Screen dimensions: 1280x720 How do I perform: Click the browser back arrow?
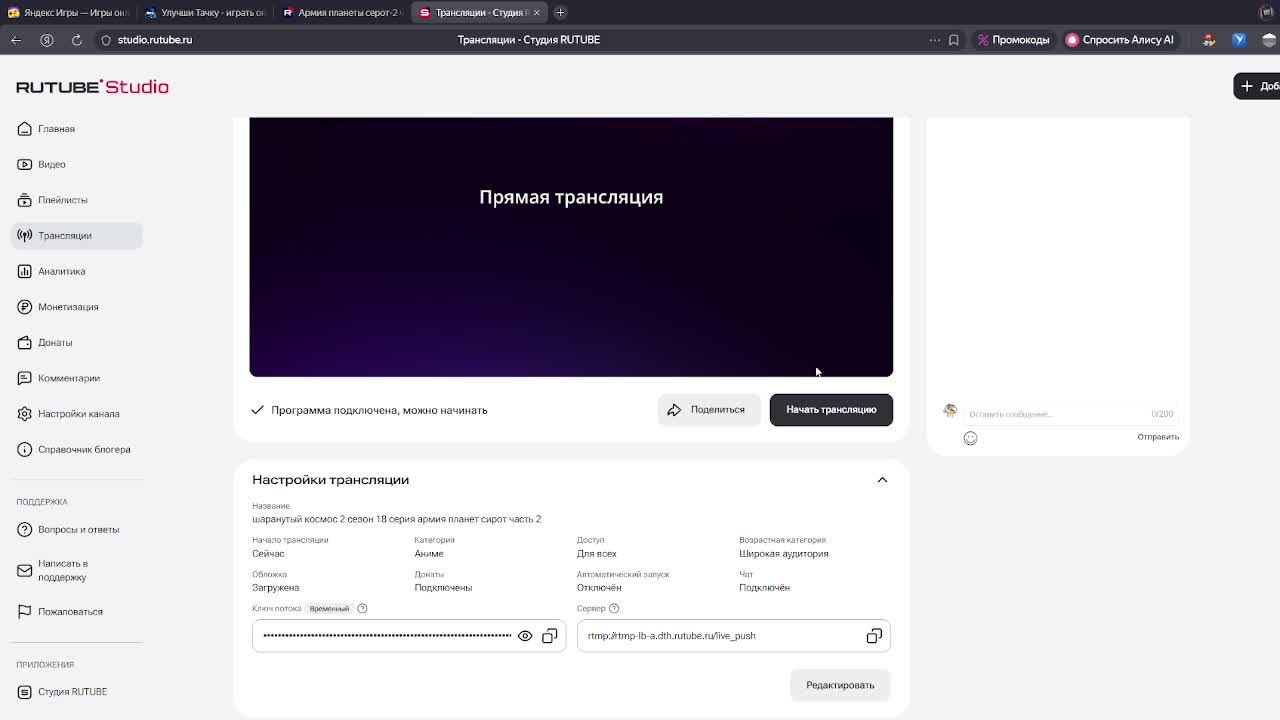(16, 40)
